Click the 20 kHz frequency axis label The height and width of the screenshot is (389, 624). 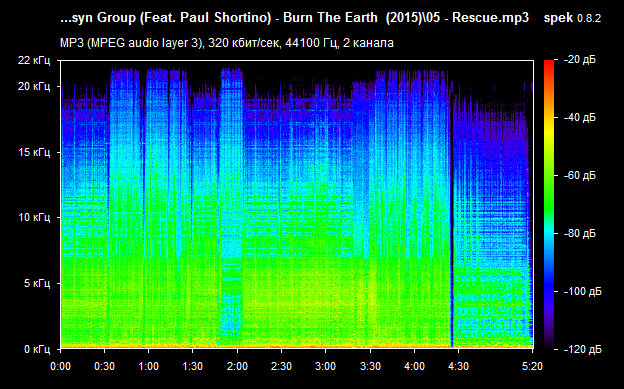pyautogui.click(x=34, y=86)
